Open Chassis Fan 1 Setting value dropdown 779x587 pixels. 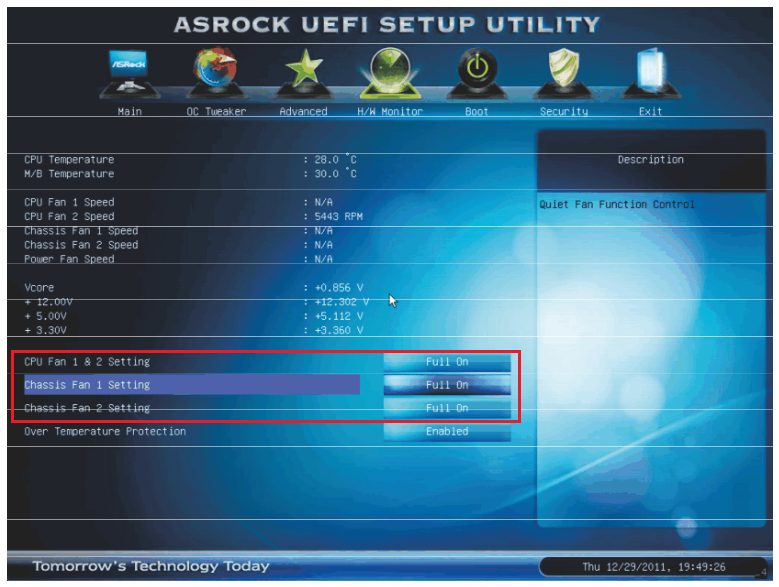click(447, 385)
